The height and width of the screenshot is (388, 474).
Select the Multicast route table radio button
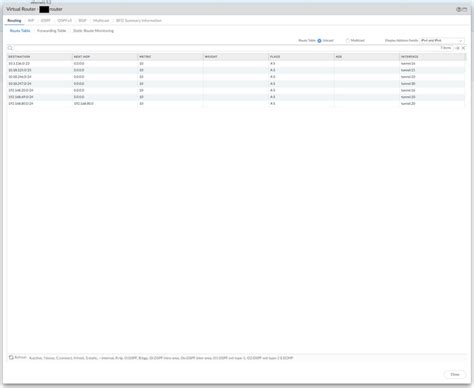(348, 41)
